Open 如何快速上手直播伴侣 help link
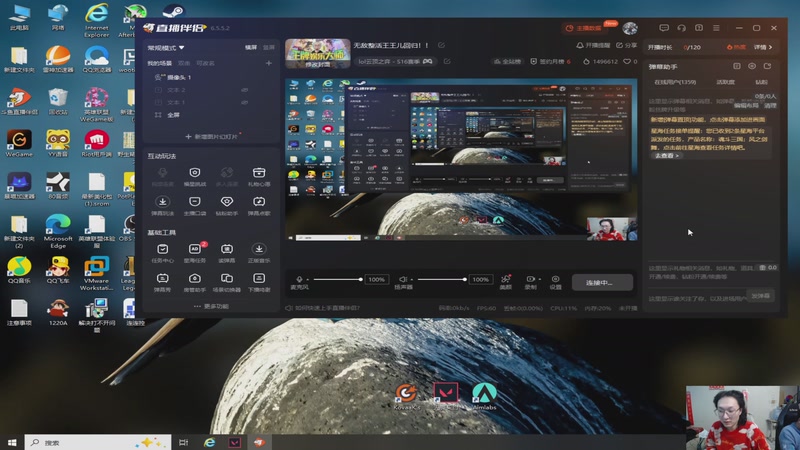Screen dimensions: 800x450 coord(322,308)
